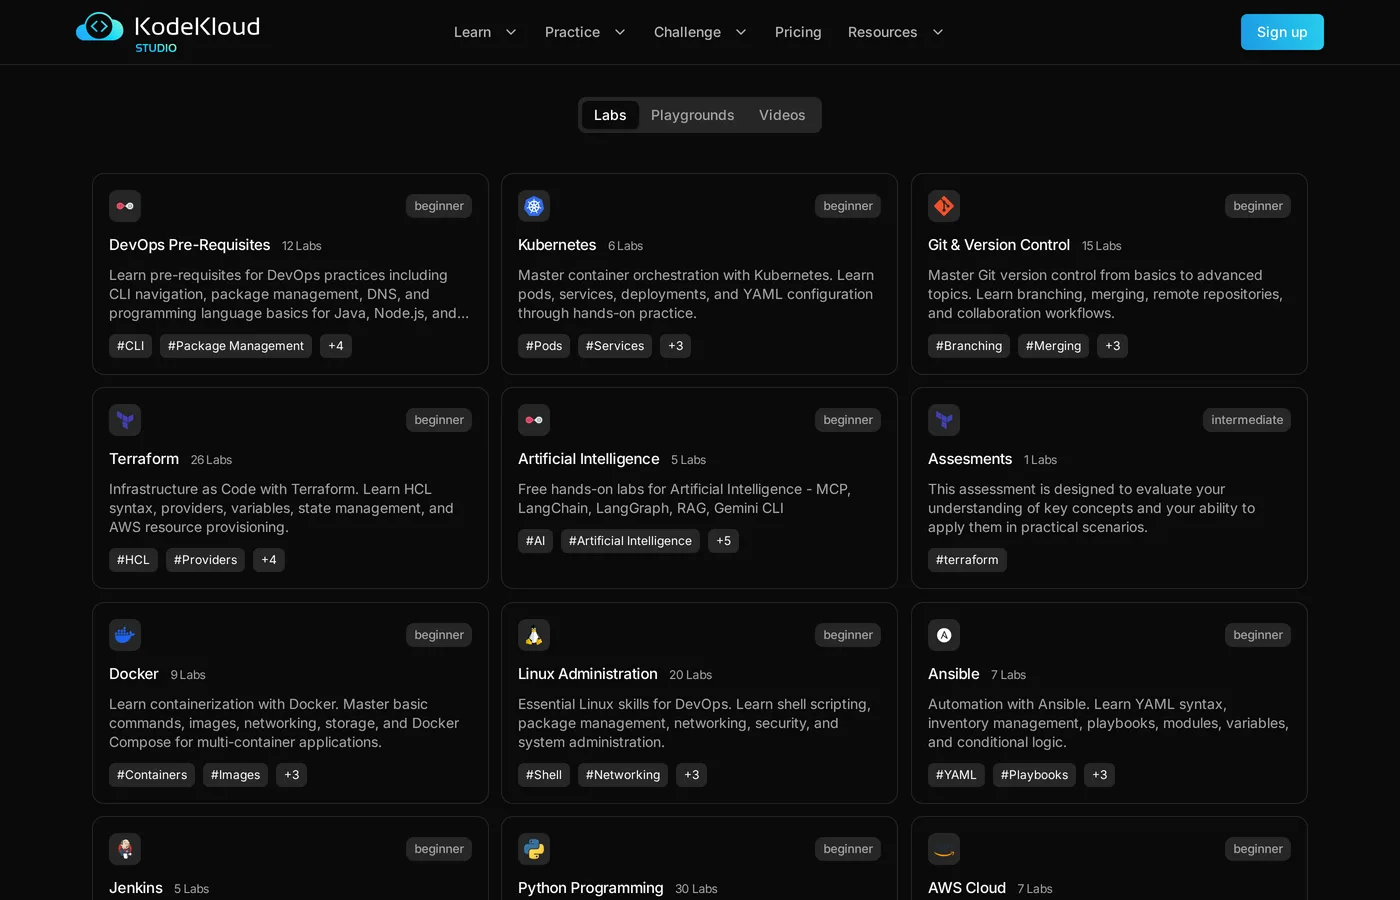Click the beginner badge on Kubernetes card
Screen dimensions: 1400x900
point(848,206)
